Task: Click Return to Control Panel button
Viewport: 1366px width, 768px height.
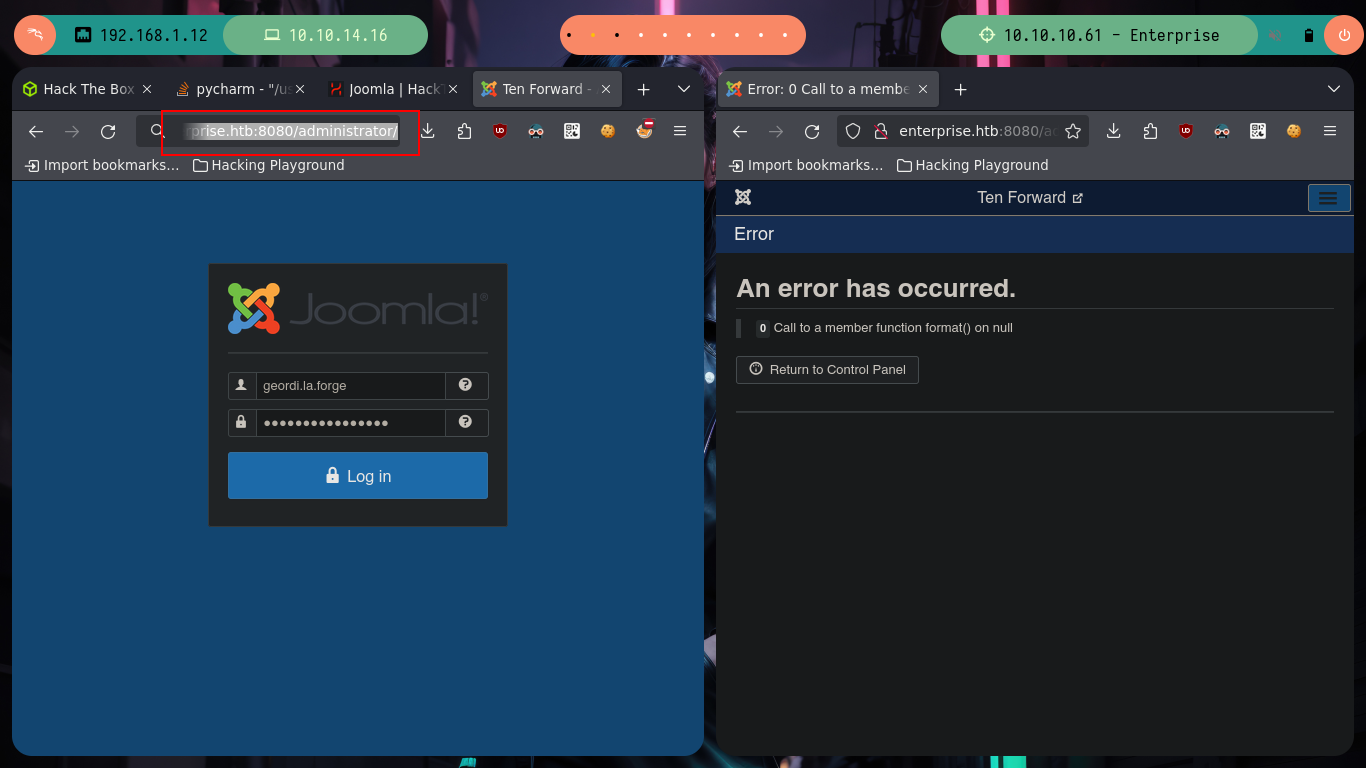Action: pyautogui.click(x=827, y=369)
